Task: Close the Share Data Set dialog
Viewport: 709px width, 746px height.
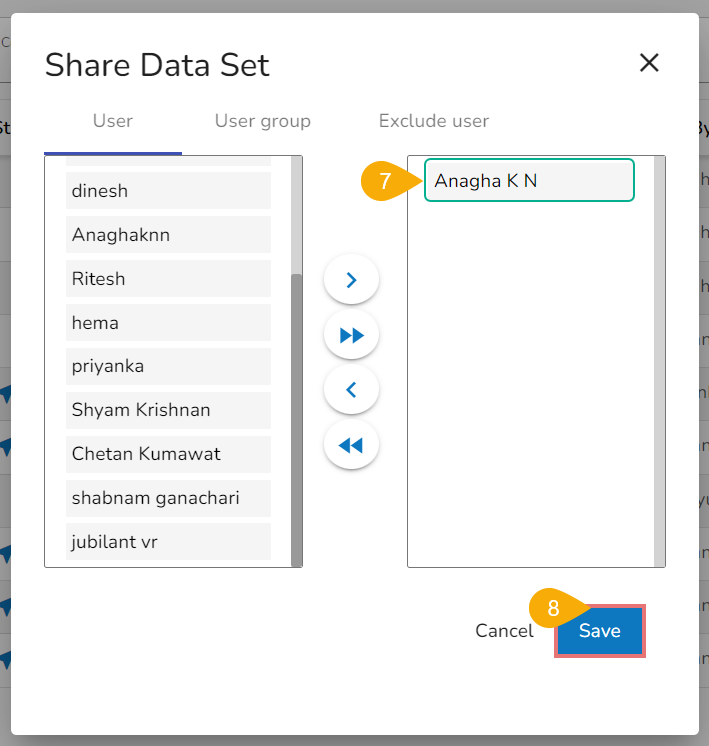Action: click(x=649, y=63)
